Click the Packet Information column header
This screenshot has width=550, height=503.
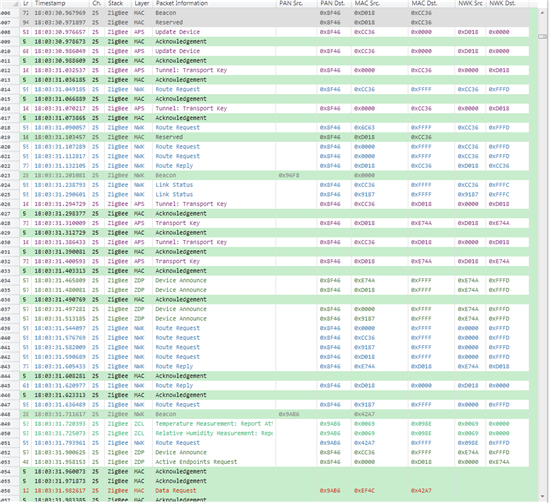tap(214, 4)
